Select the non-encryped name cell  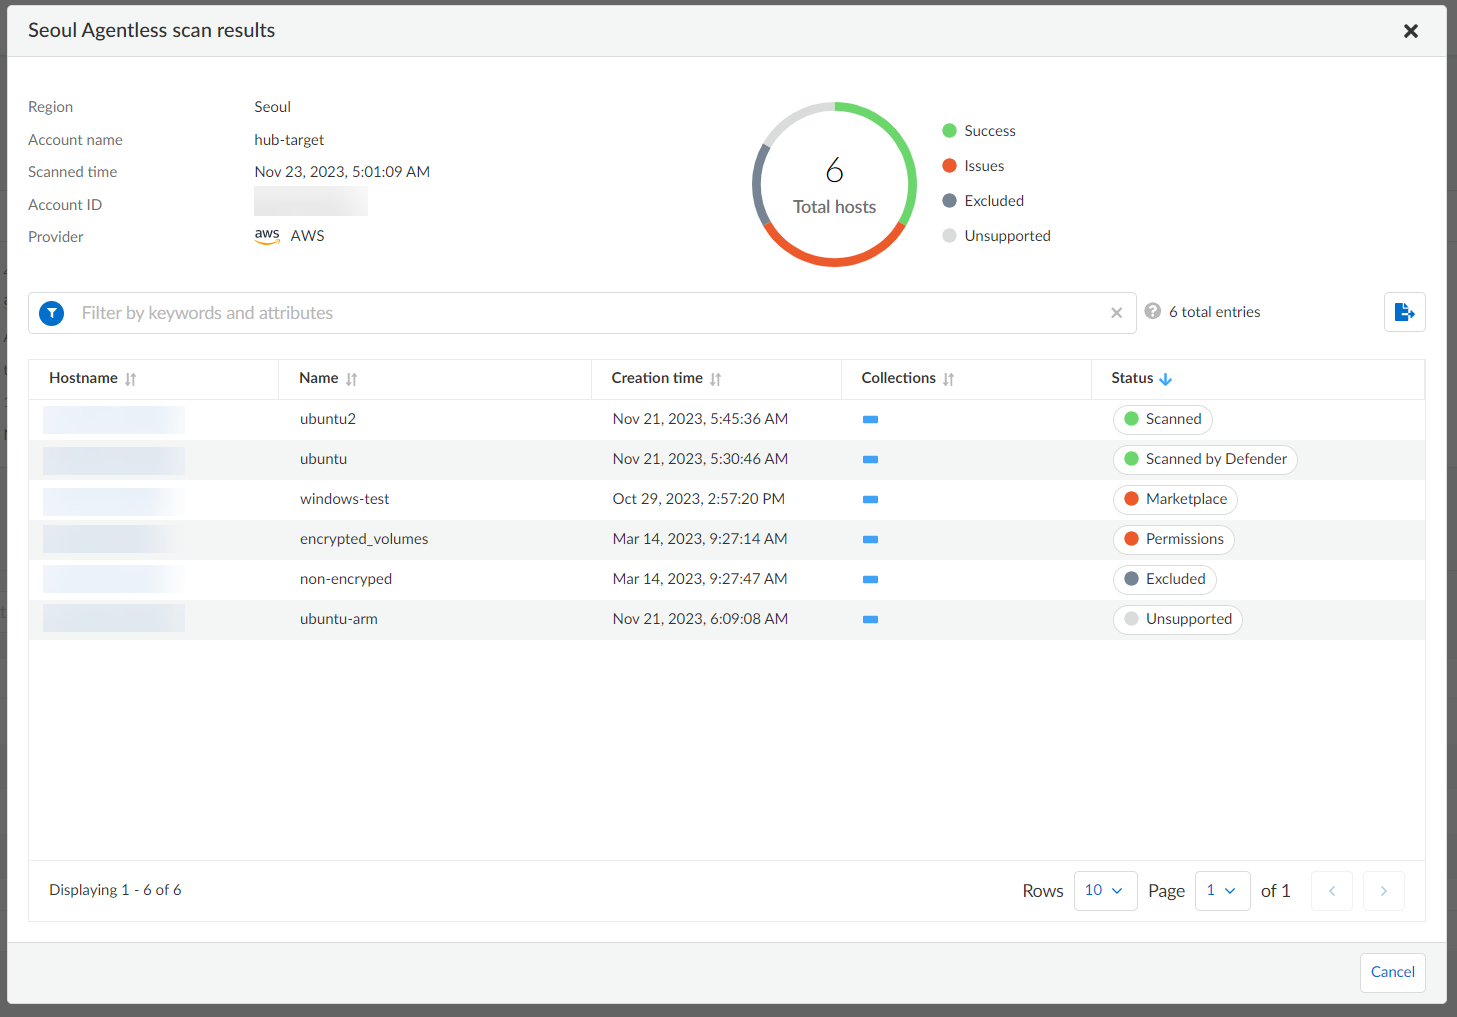point(346,579)
